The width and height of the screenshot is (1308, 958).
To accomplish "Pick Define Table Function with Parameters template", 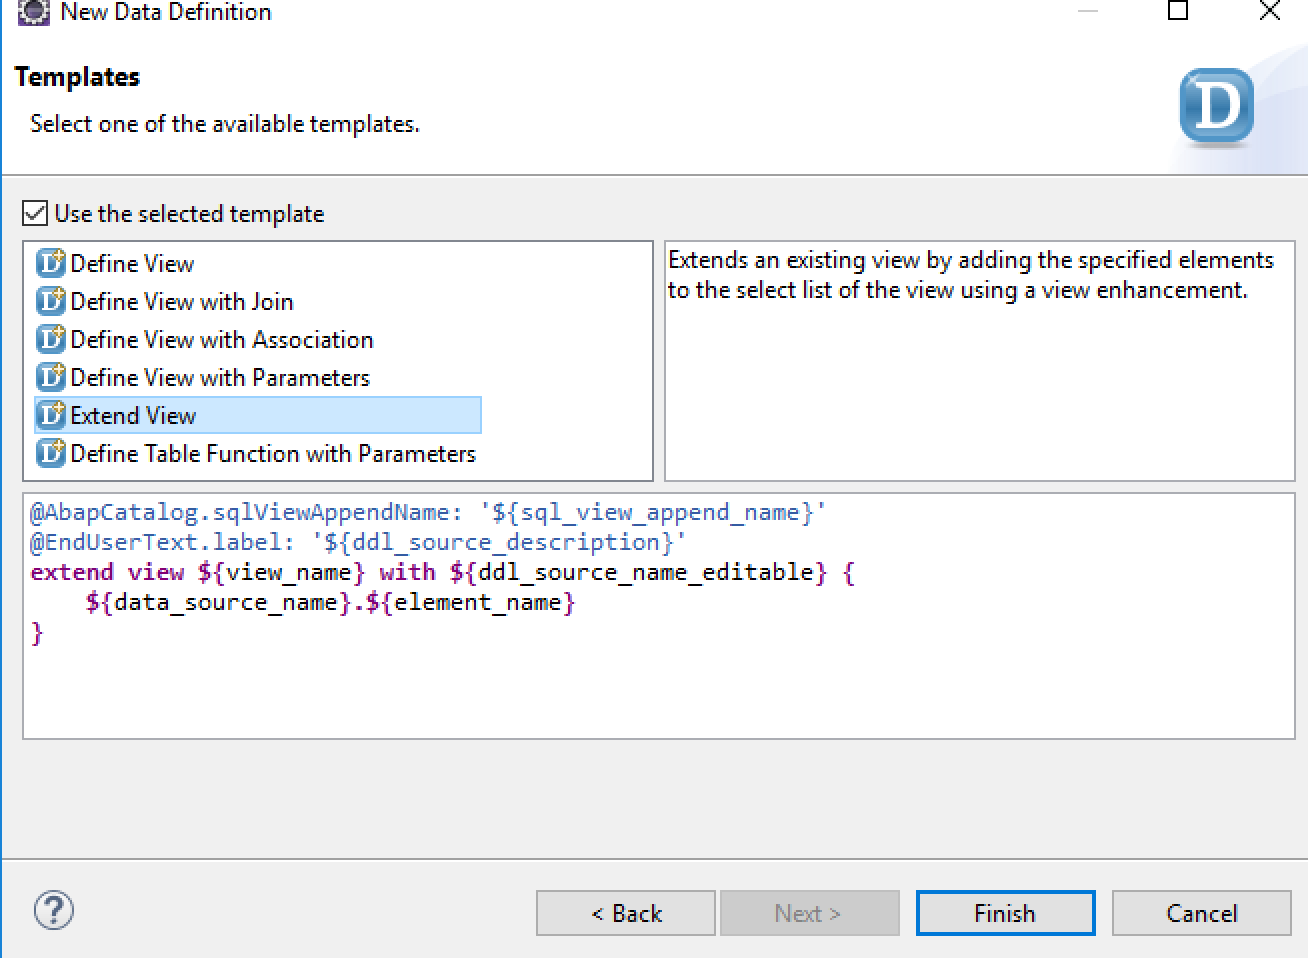I will (273, 453).
